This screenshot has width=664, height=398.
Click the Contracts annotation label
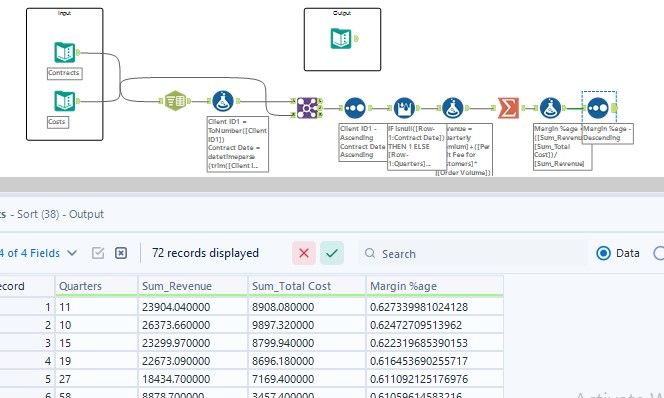point(64,73)
